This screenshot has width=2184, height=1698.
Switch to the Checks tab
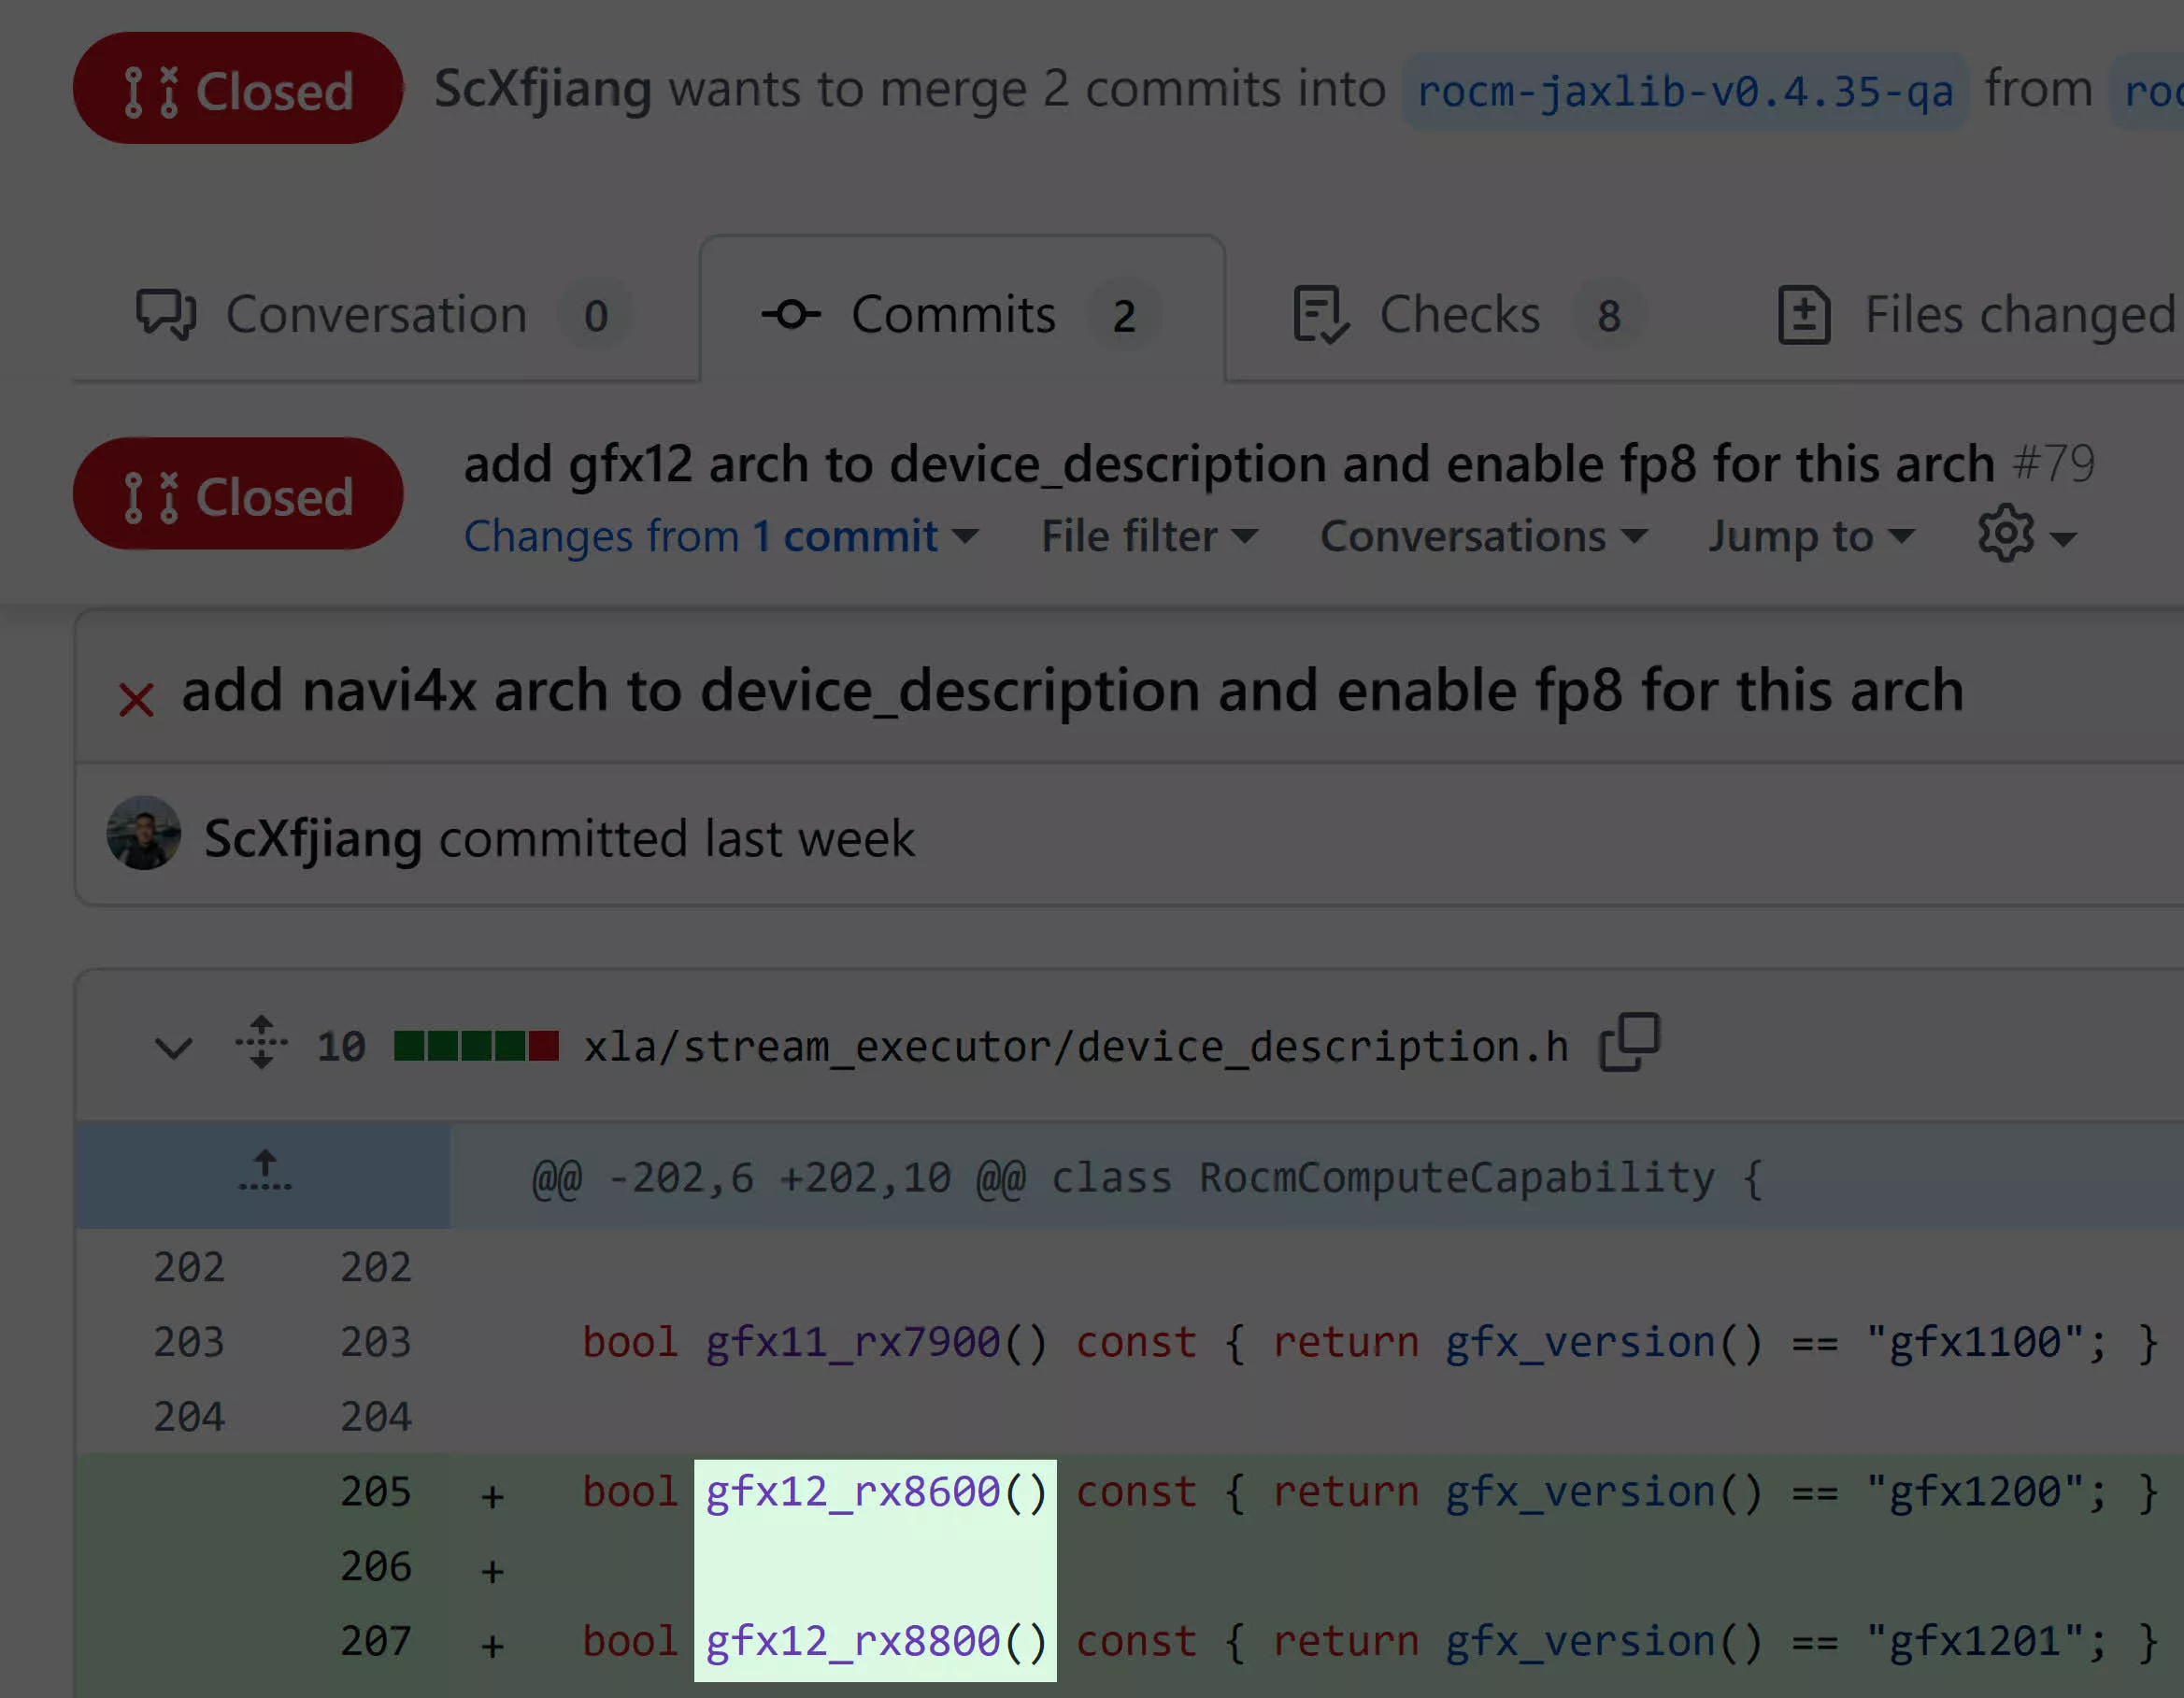coord(1459,315)
